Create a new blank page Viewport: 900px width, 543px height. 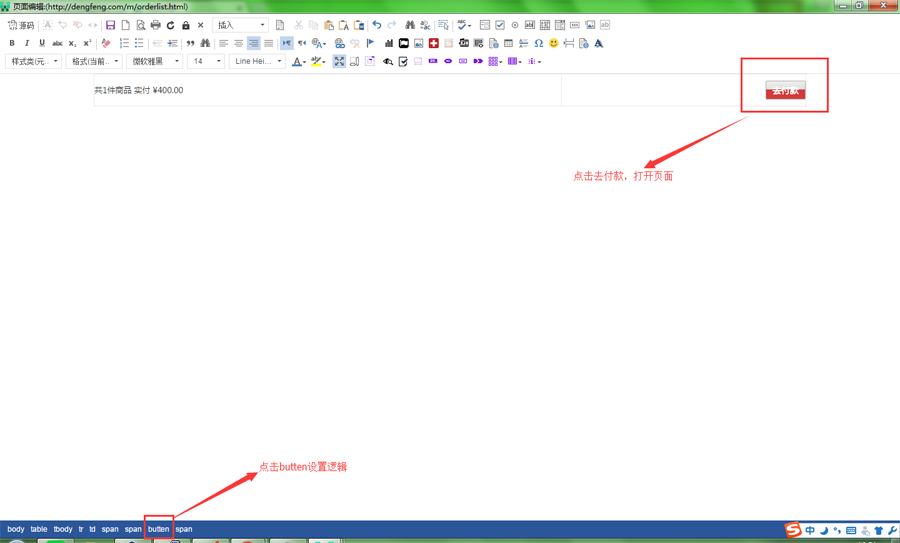[126, 25]
